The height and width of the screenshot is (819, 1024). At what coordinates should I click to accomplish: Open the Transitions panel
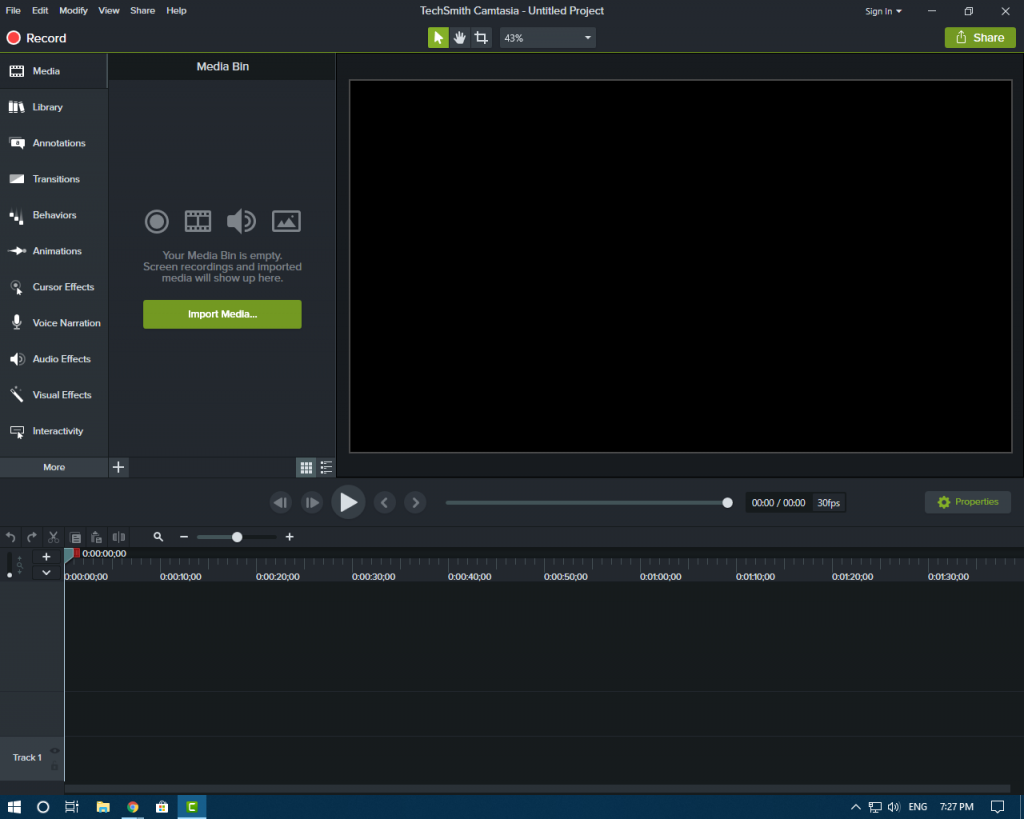tap(54, 179)
